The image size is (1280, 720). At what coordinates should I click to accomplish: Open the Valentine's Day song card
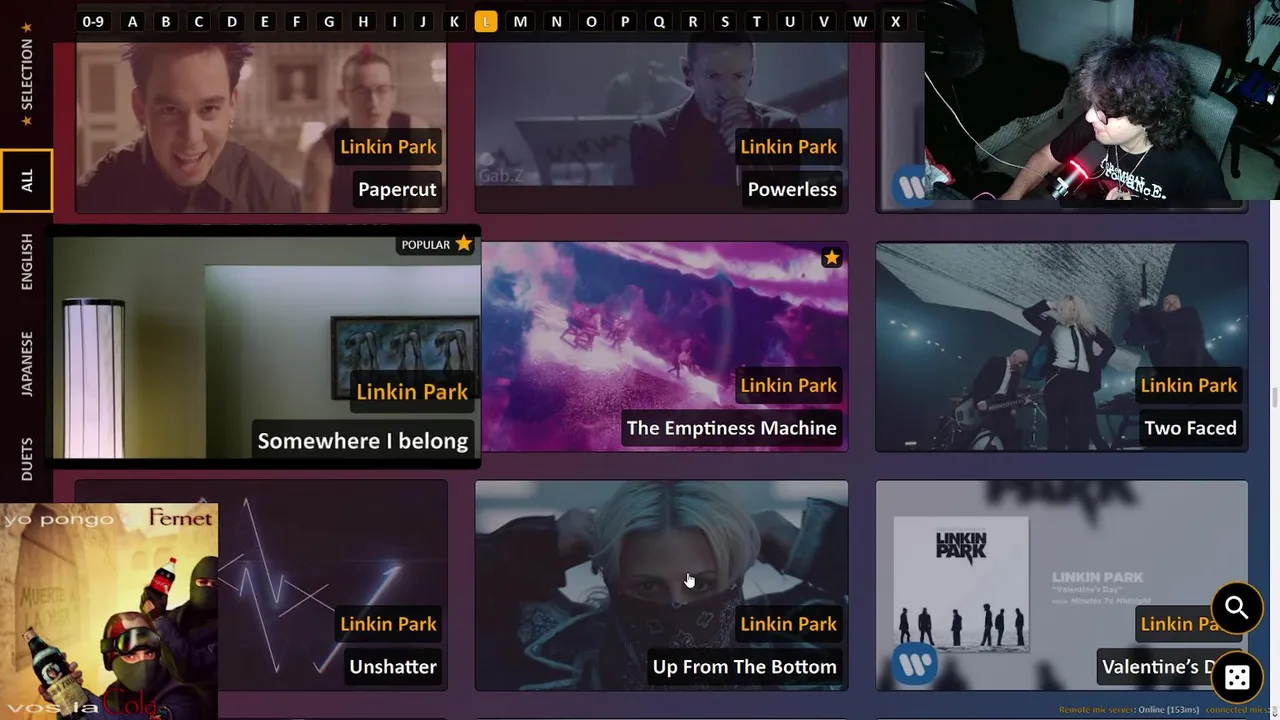point(1062,585)
